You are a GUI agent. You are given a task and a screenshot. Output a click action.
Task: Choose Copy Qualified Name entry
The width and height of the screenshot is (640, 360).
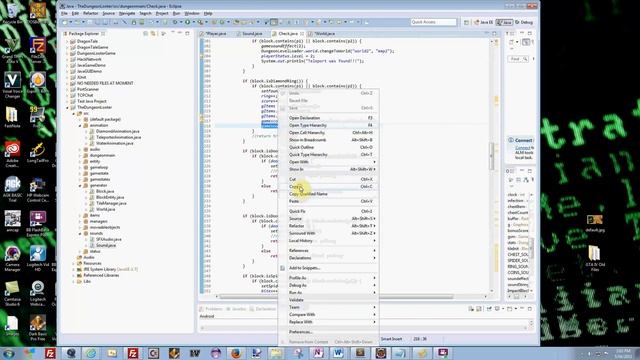[329, 194]
